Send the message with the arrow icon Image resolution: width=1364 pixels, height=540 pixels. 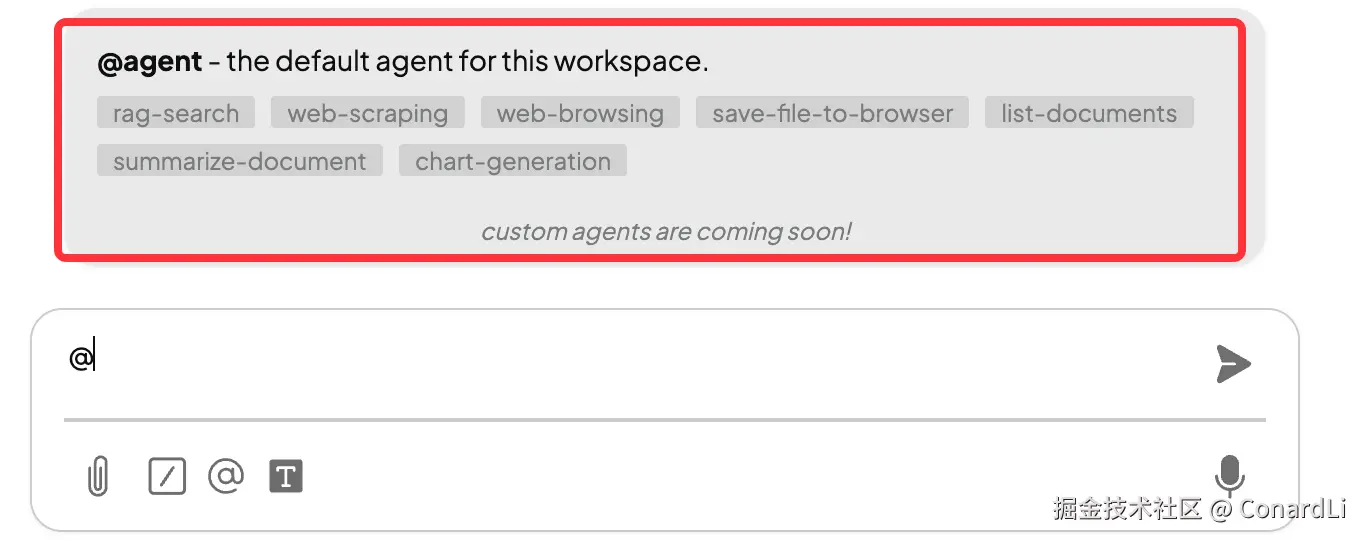tap(1233, 364)
